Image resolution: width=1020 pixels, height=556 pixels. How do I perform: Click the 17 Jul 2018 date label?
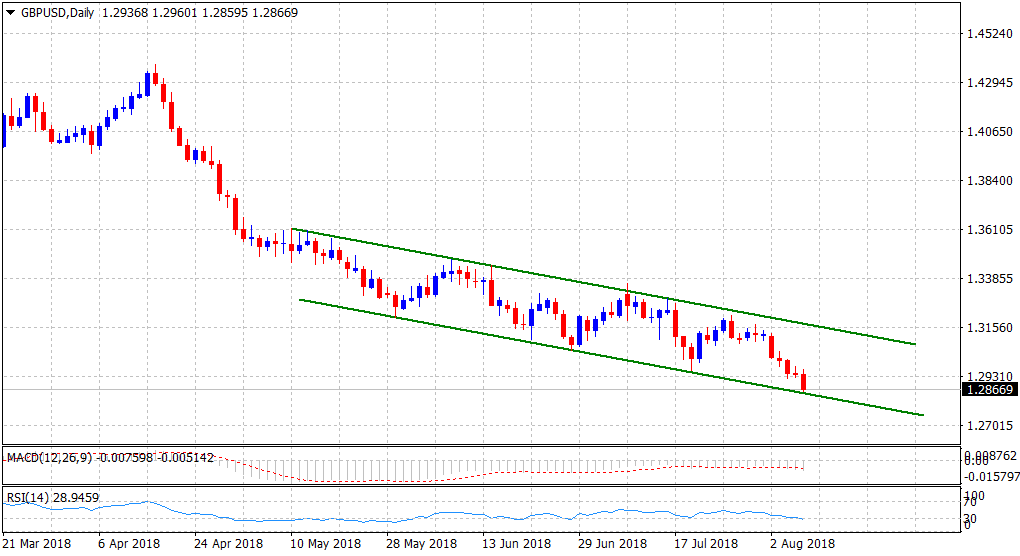tap(706, 544)
